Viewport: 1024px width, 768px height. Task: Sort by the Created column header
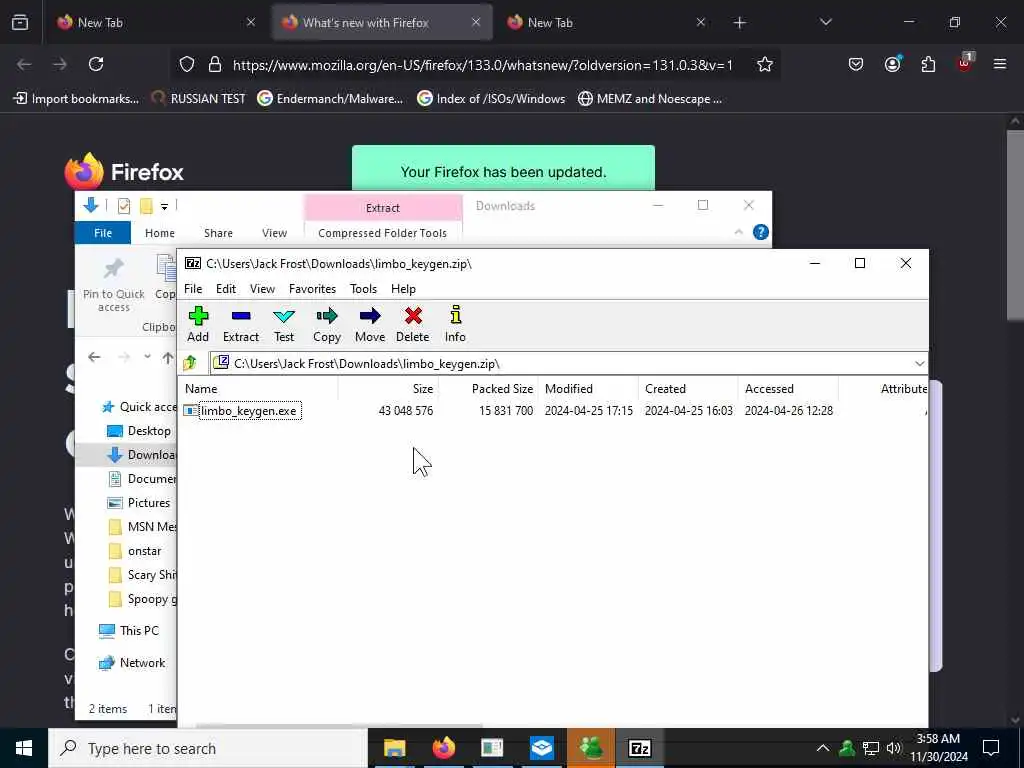point(688,389)
